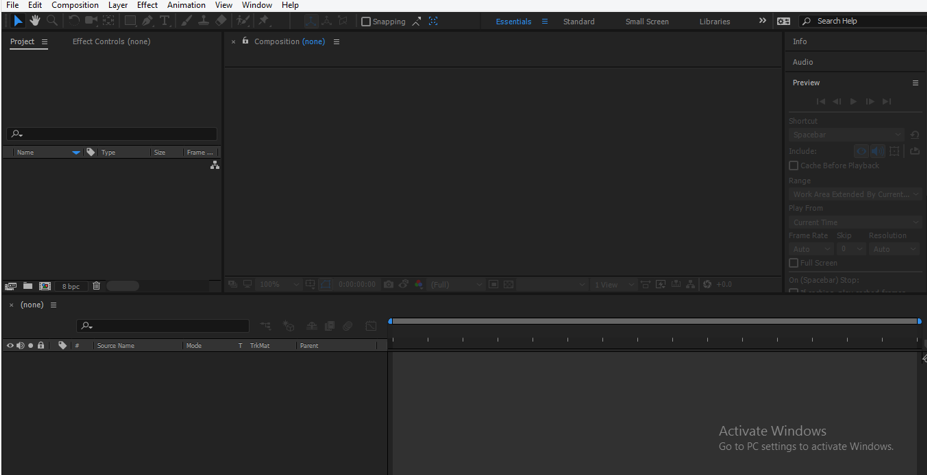The height and width of the screenshot is (475, 927).
Task: Select the Hand tool
Action: coord(35,21)
